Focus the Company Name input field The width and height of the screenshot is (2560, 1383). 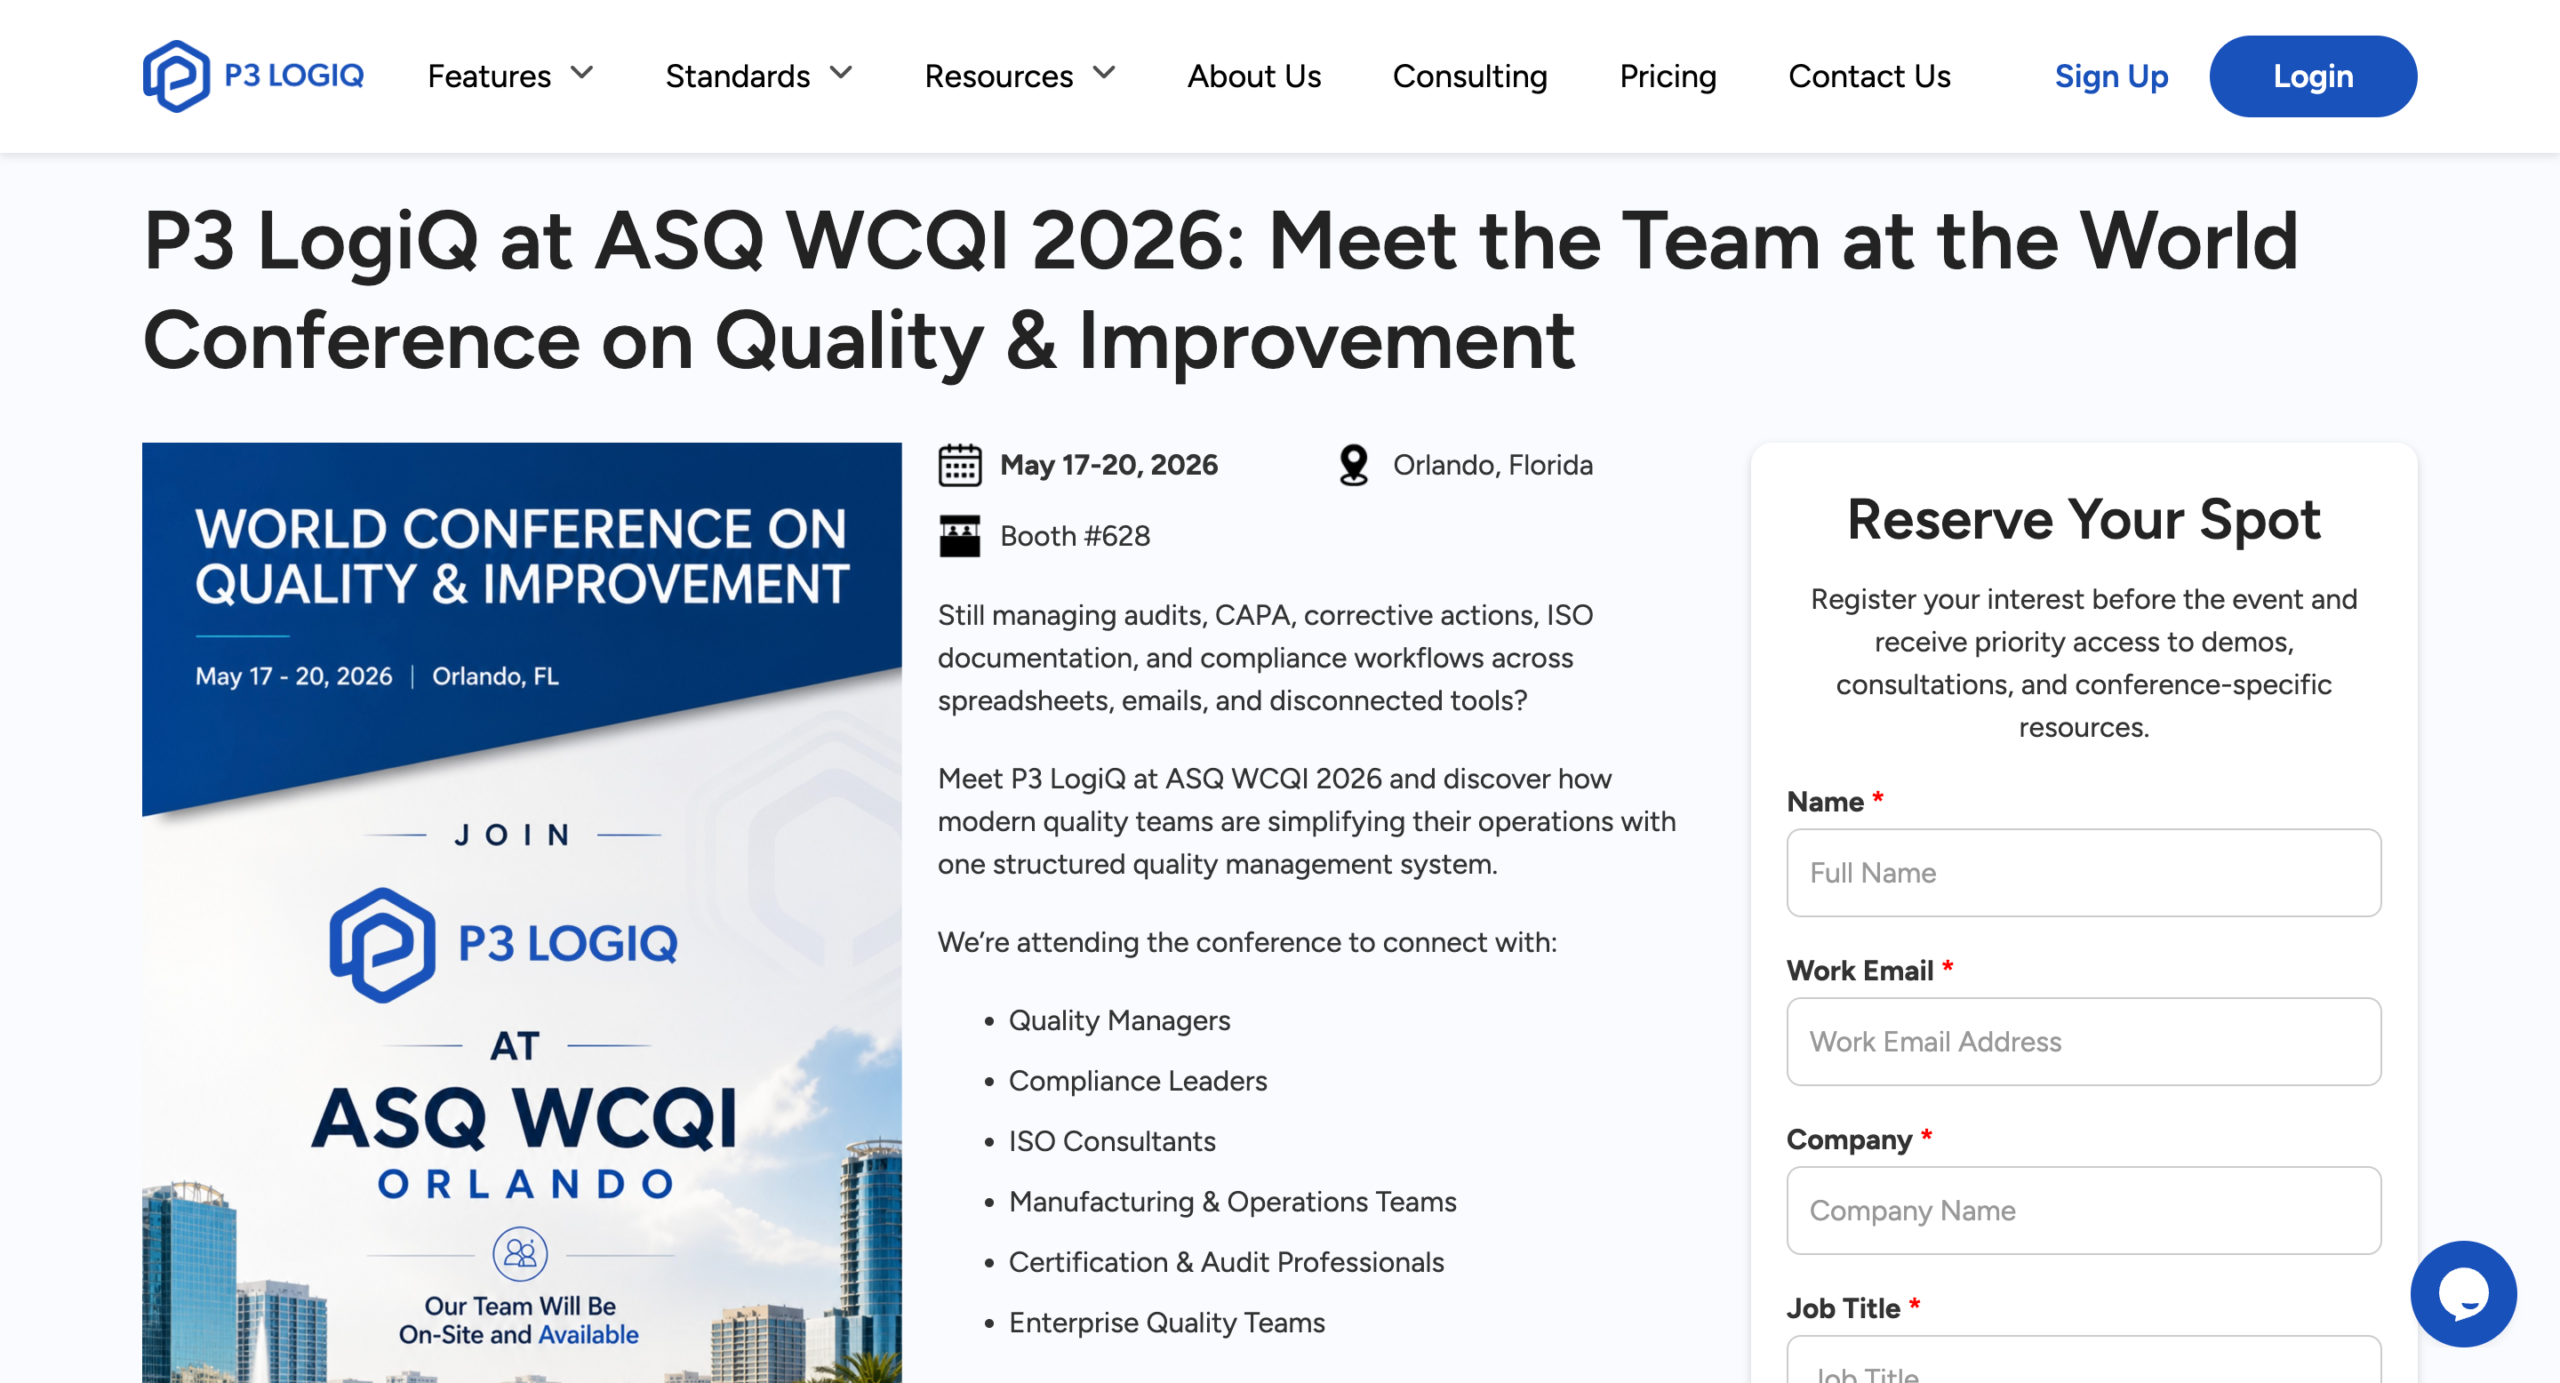point(2083,1210)
